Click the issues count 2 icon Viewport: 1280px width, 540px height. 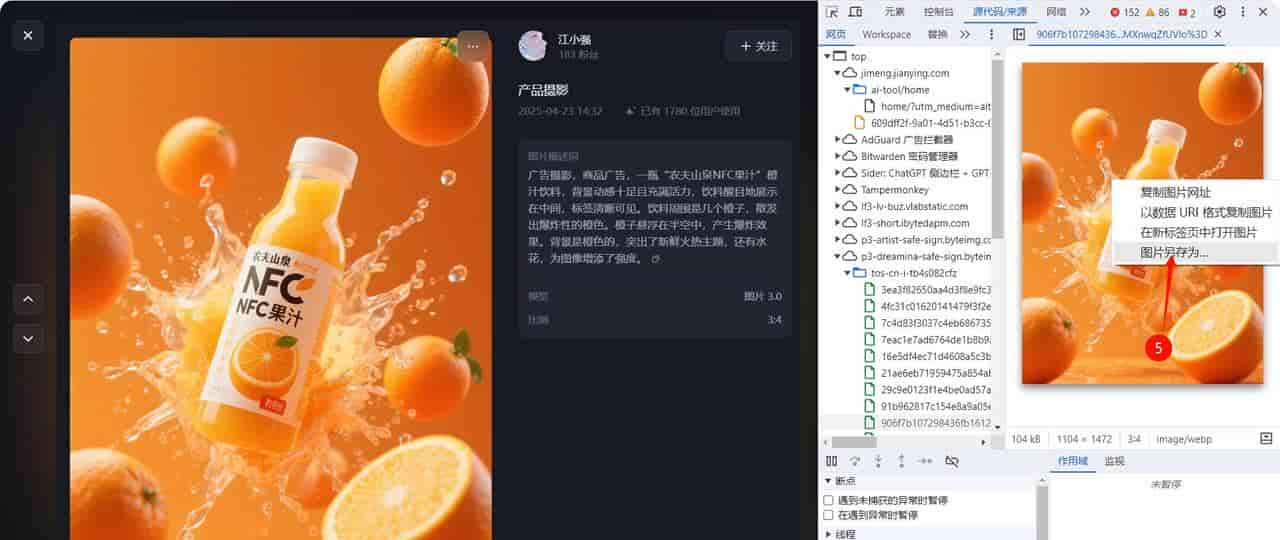1187,12
